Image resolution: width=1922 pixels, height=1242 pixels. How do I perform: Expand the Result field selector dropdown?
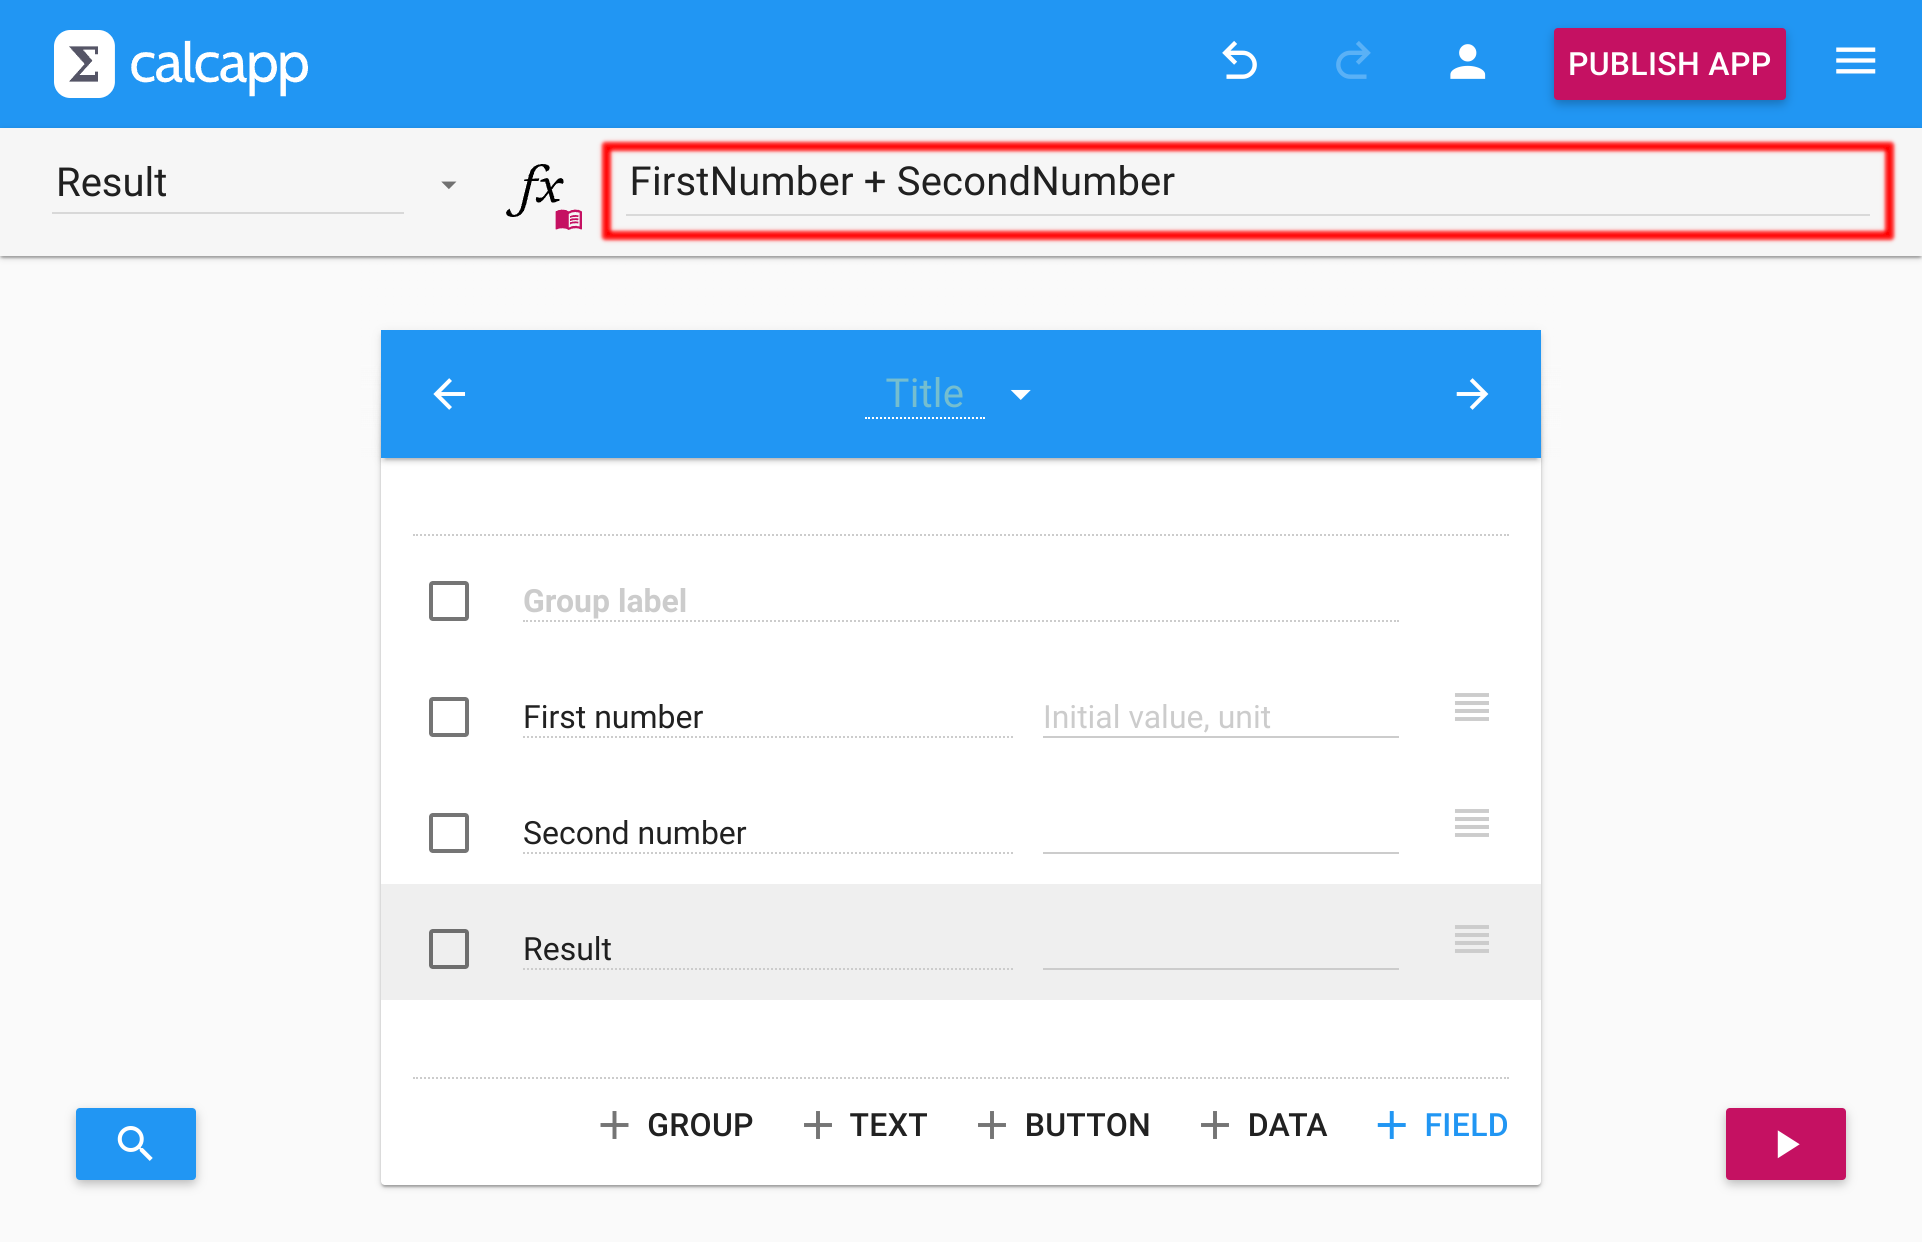click(448, 185)
